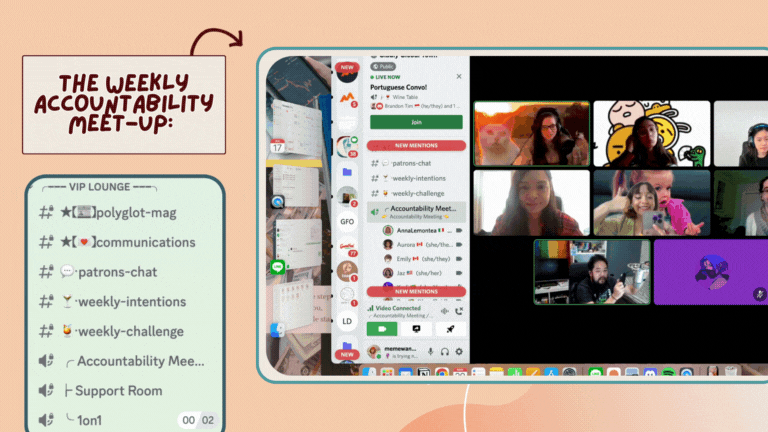Open Discord user settings gear
This screenshot has width=768, height=432.
click(x=459, y=351)
